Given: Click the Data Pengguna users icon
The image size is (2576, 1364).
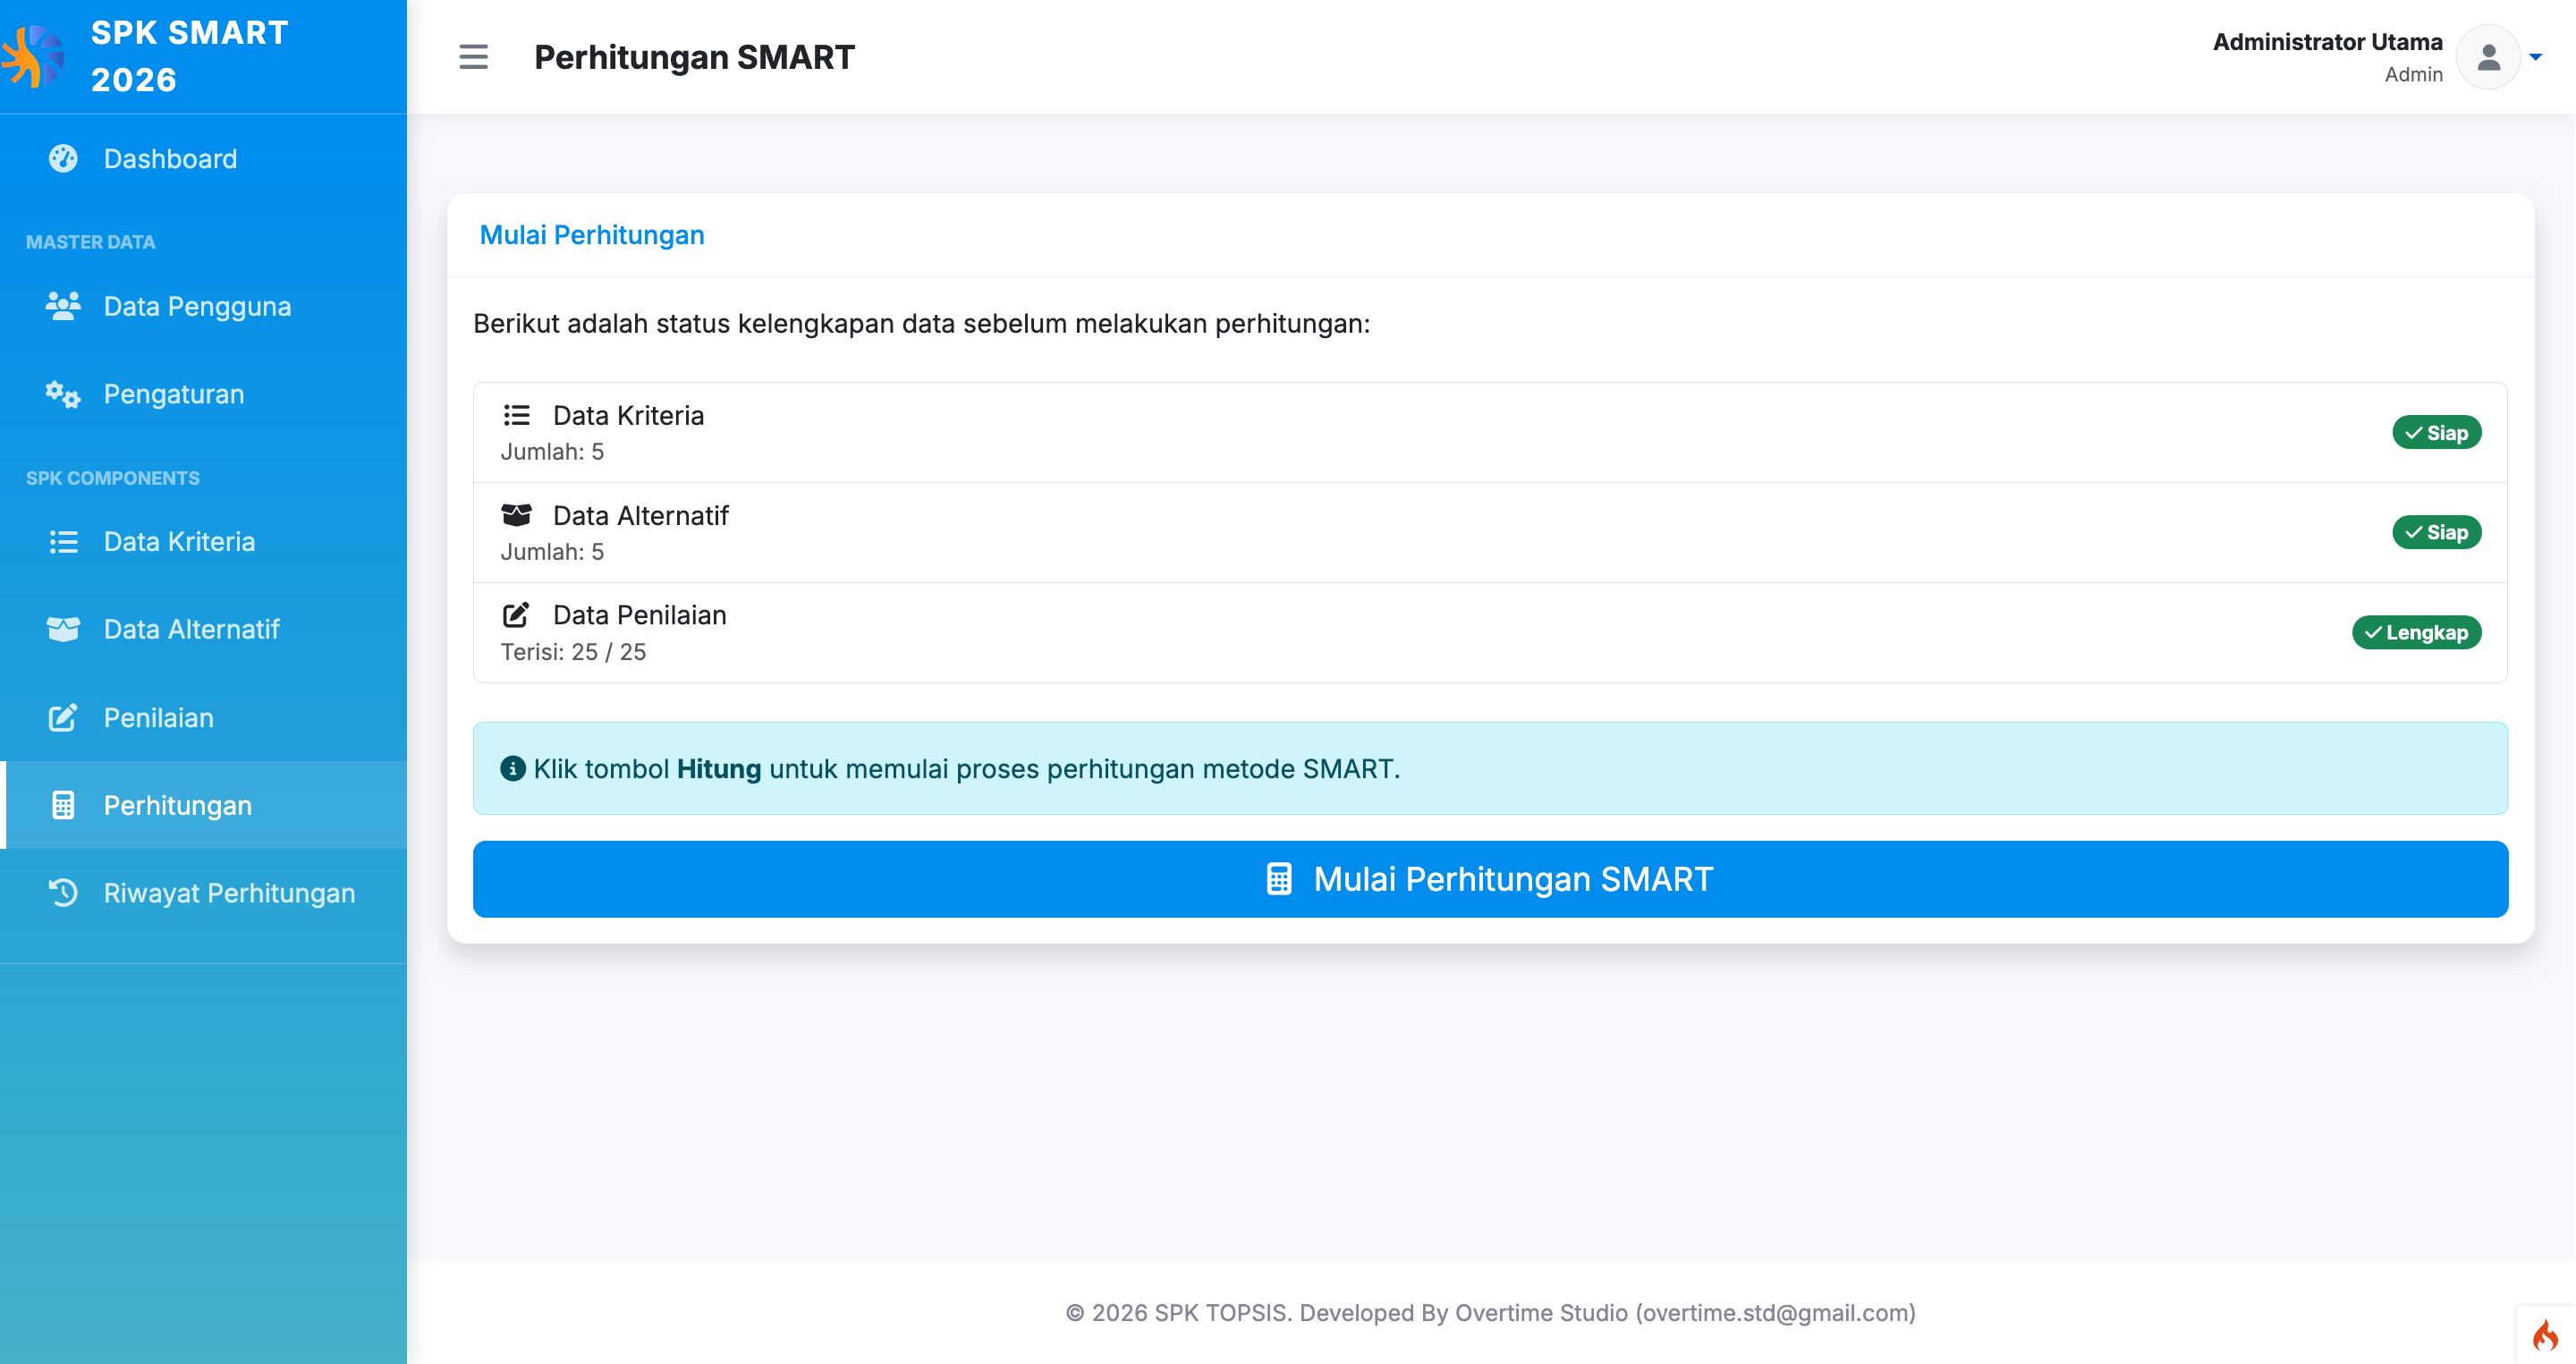Looking at the screenshot, I should coord(63,306).
